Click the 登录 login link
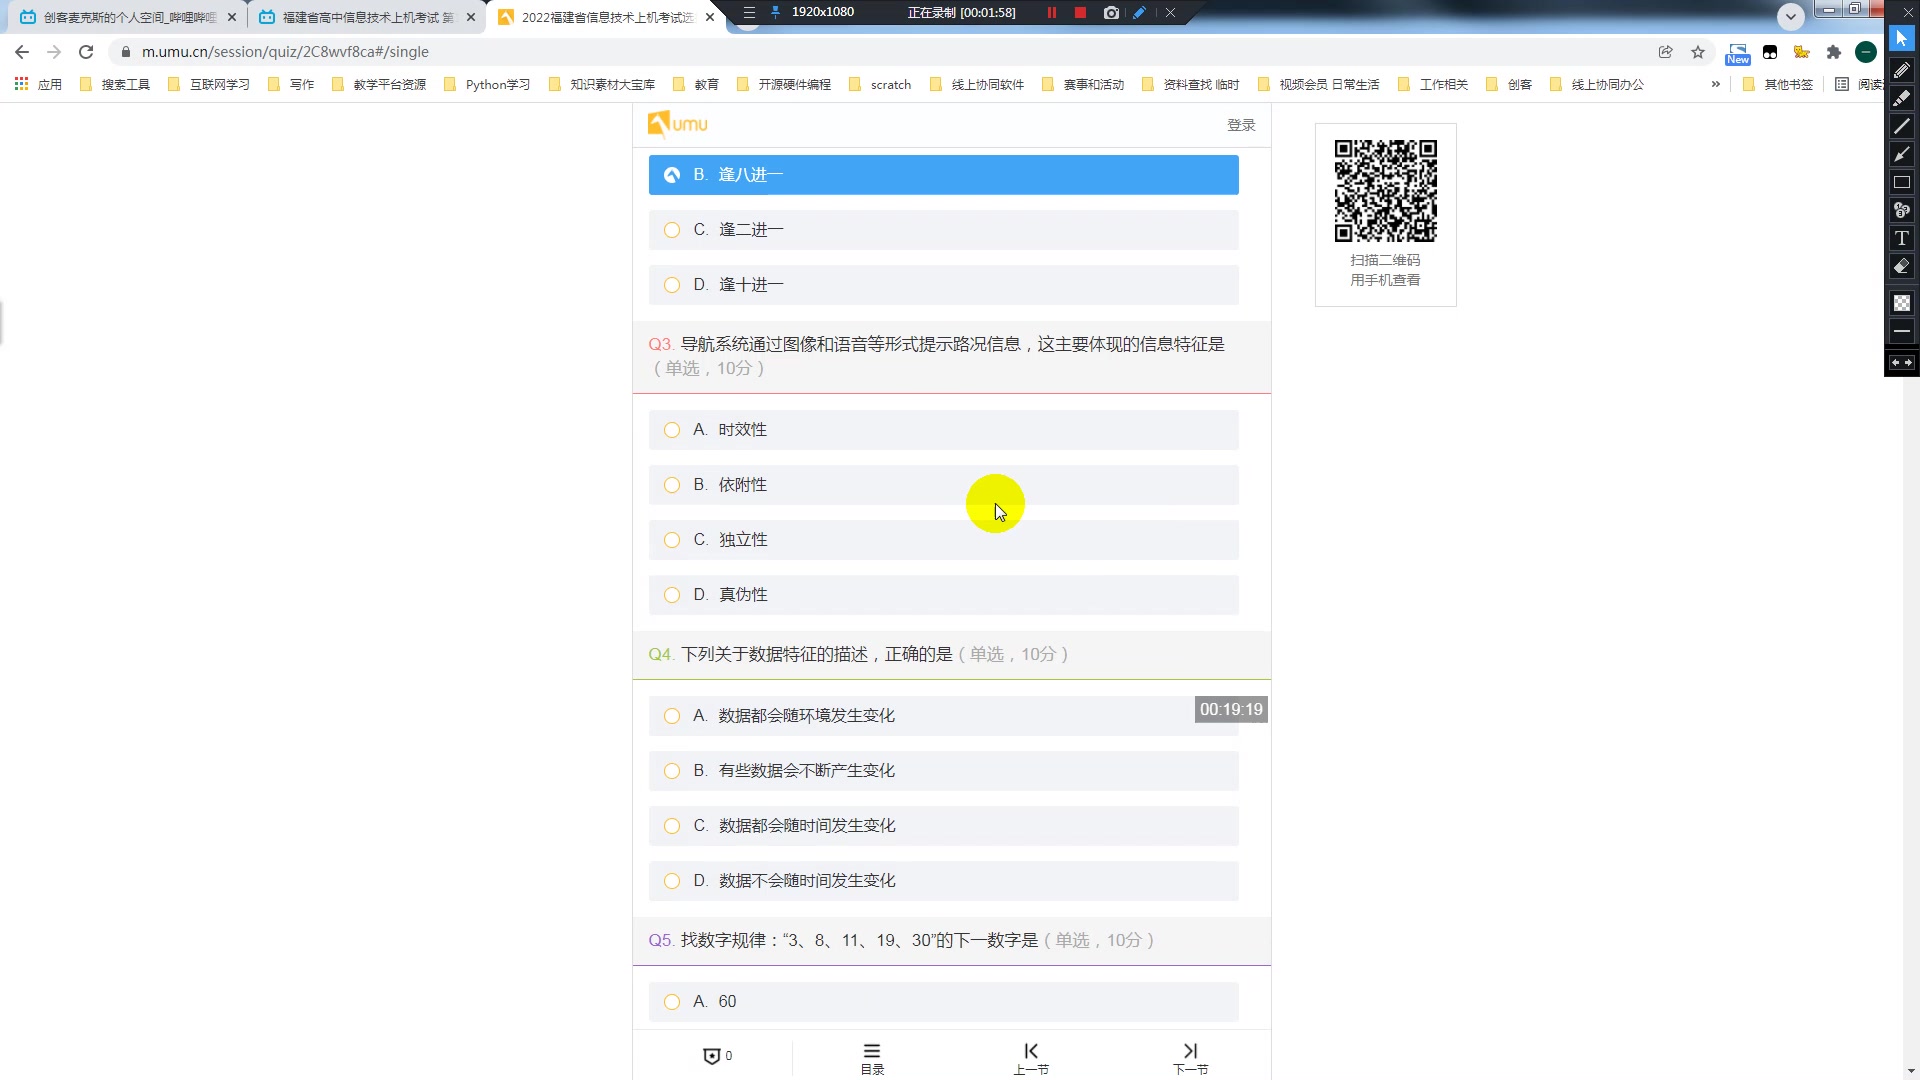1920x1080 pixels. 1241,125
